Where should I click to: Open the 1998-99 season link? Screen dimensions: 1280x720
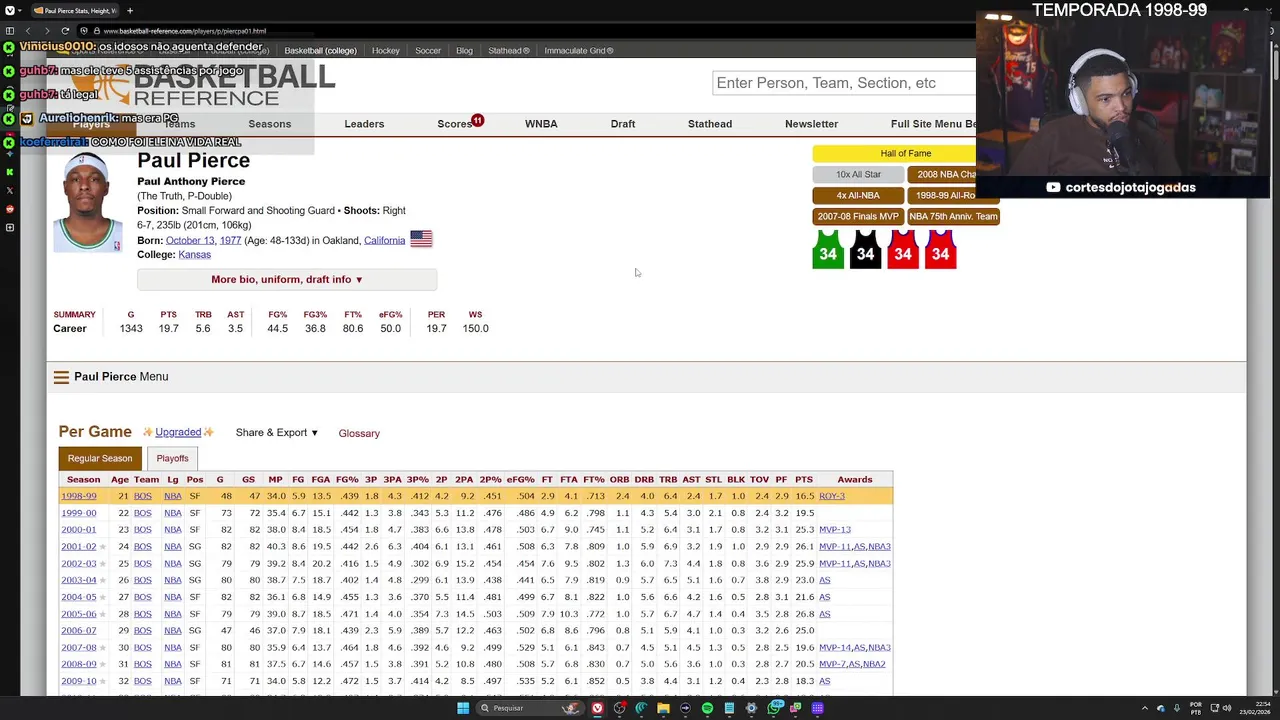(79, 496)
